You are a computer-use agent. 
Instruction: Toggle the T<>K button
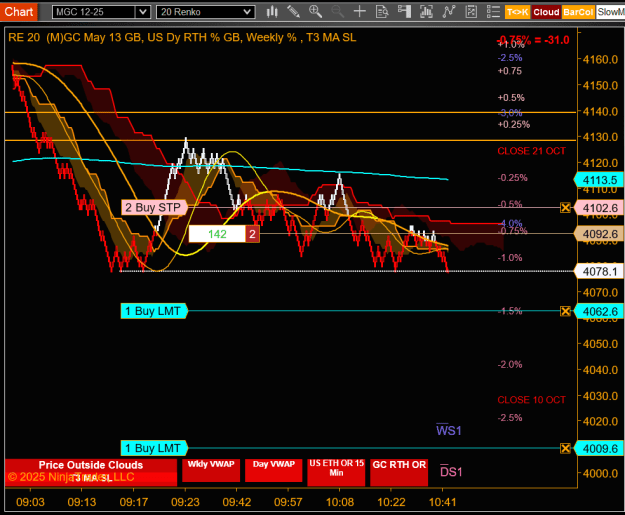tap(517, 12)
